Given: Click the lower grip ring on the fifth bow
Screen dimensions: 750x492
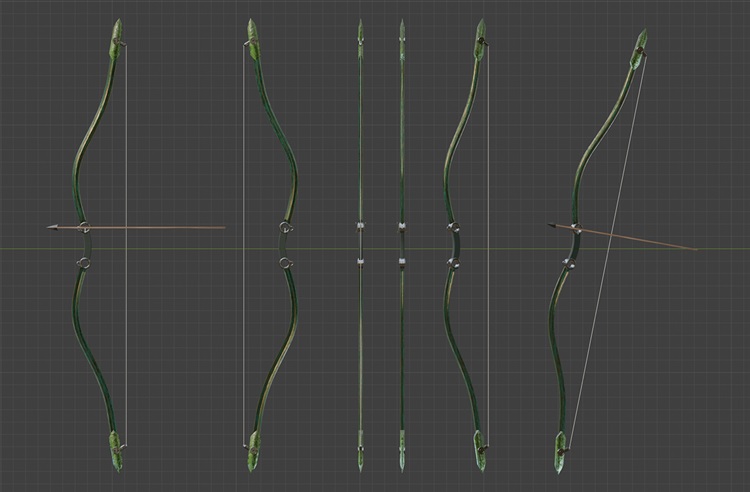Looking at the screenshot, I should [x=453, y=263].
